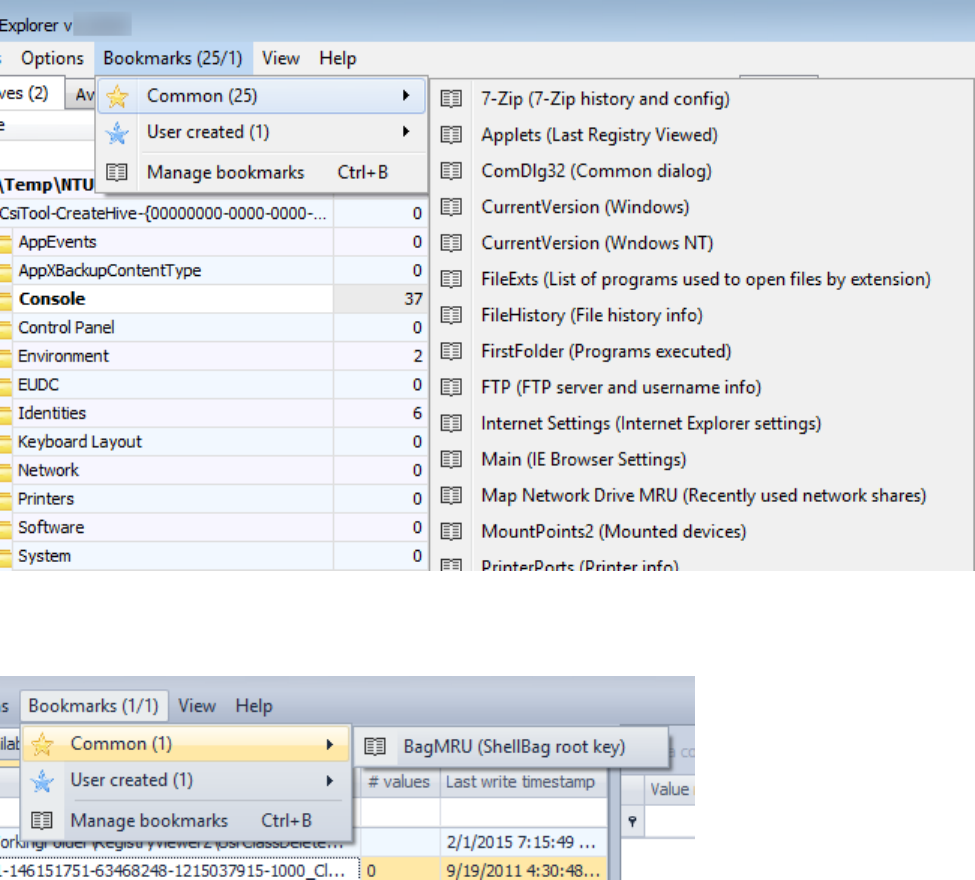Click the # values column header
975x880 pixels.
click(400, 782)
